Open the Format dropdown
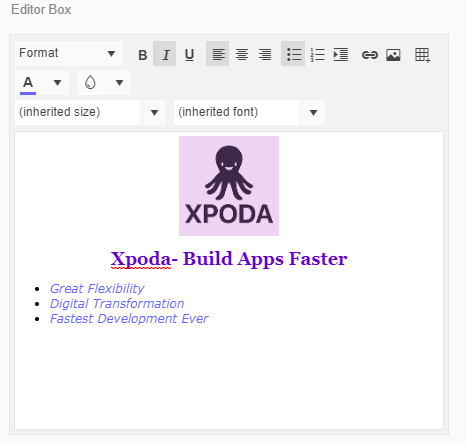This screenshot has width=466, height=445. 69,53
